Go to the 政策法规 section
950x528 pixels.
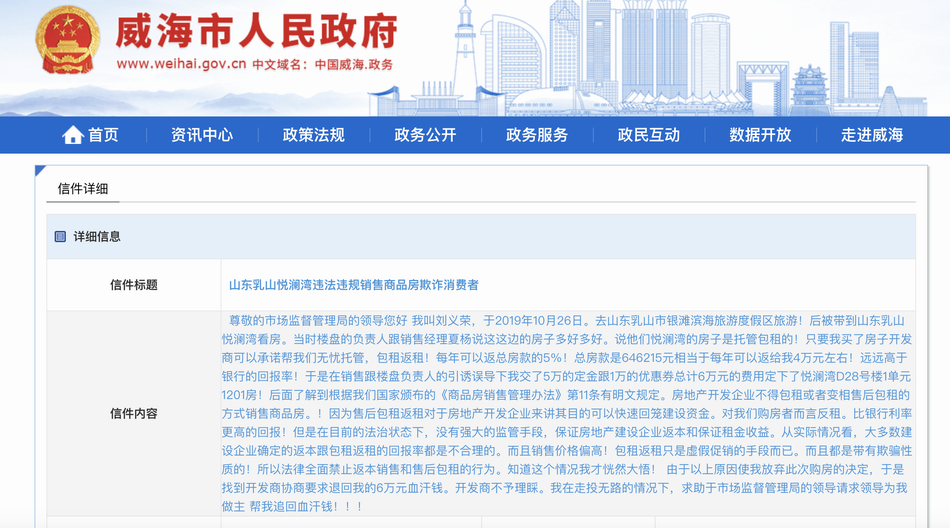click(313, 135)
